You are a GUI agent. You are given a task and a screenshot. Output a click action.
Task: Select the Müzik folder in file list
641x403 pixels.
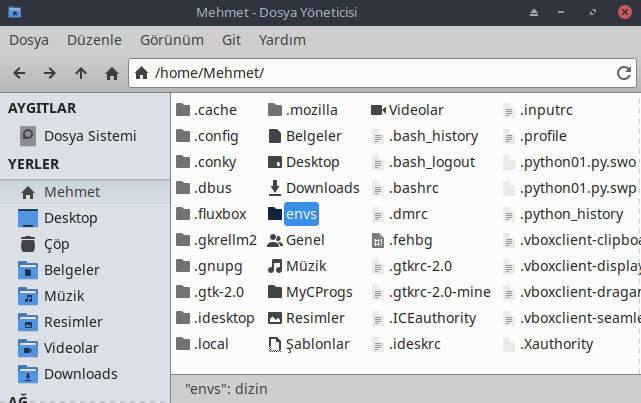[x=297, y=266]
